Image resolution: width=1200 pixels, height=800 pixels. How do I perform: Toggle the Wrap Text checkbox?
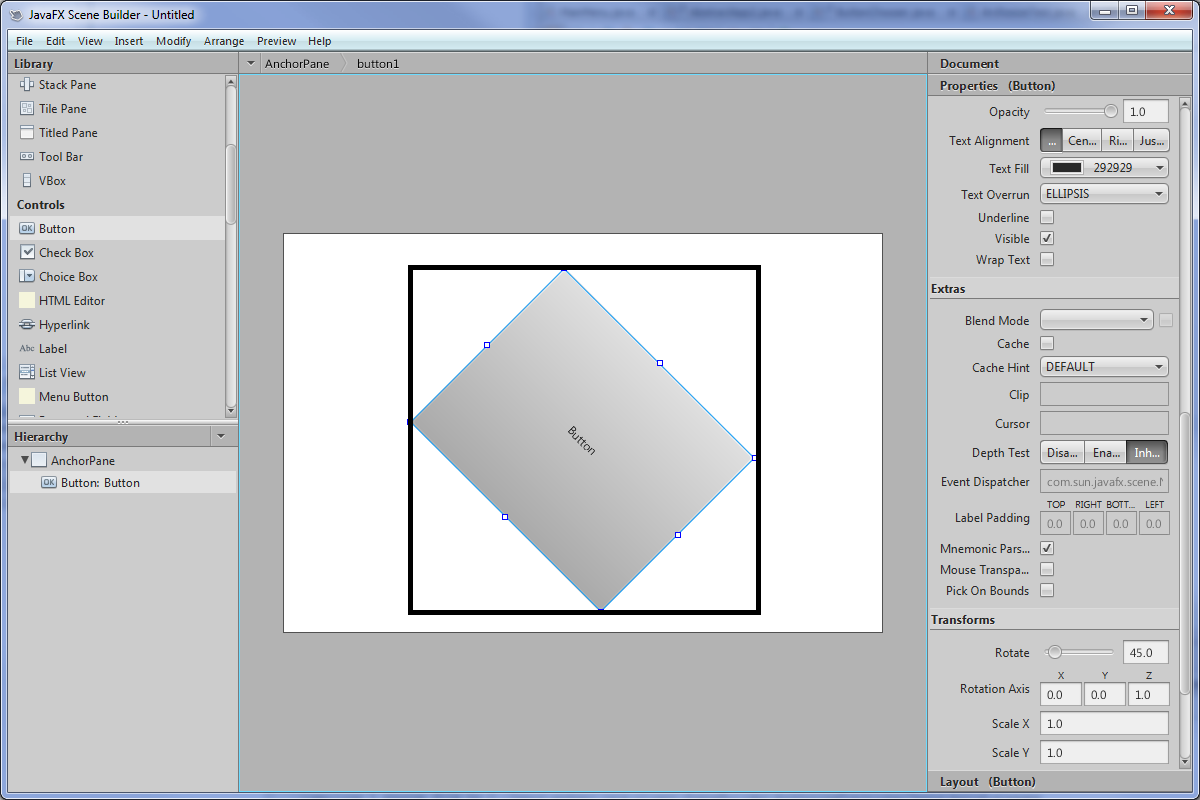[1047, 260]
